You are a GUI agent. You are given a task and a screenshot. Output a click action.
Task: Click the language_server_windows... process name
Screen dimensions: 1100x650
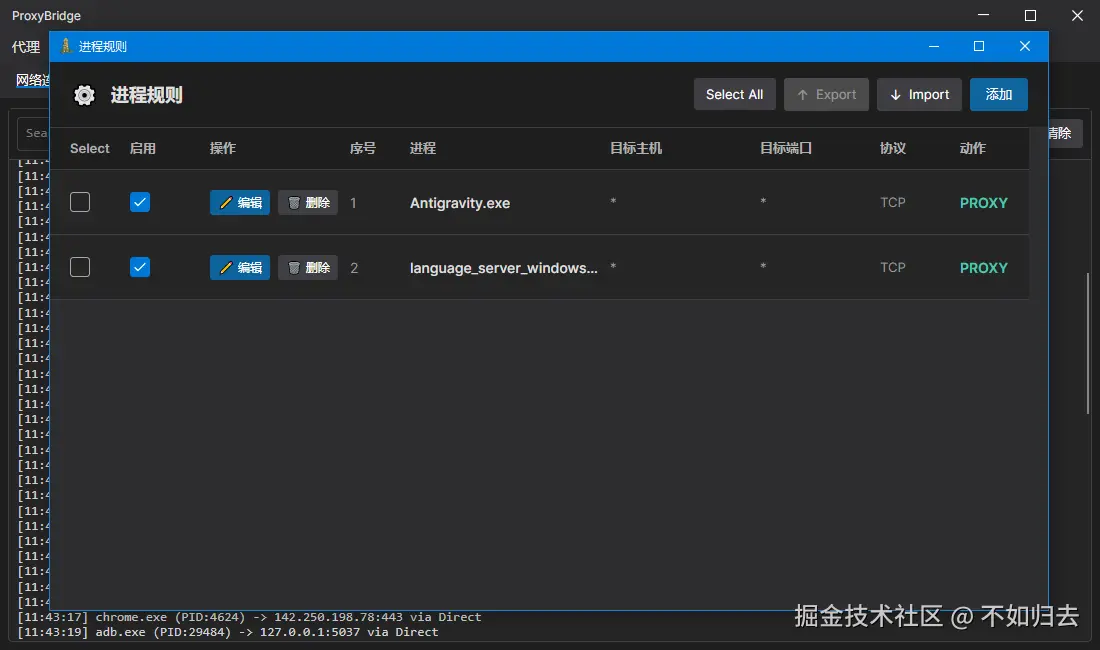(504, 268)
